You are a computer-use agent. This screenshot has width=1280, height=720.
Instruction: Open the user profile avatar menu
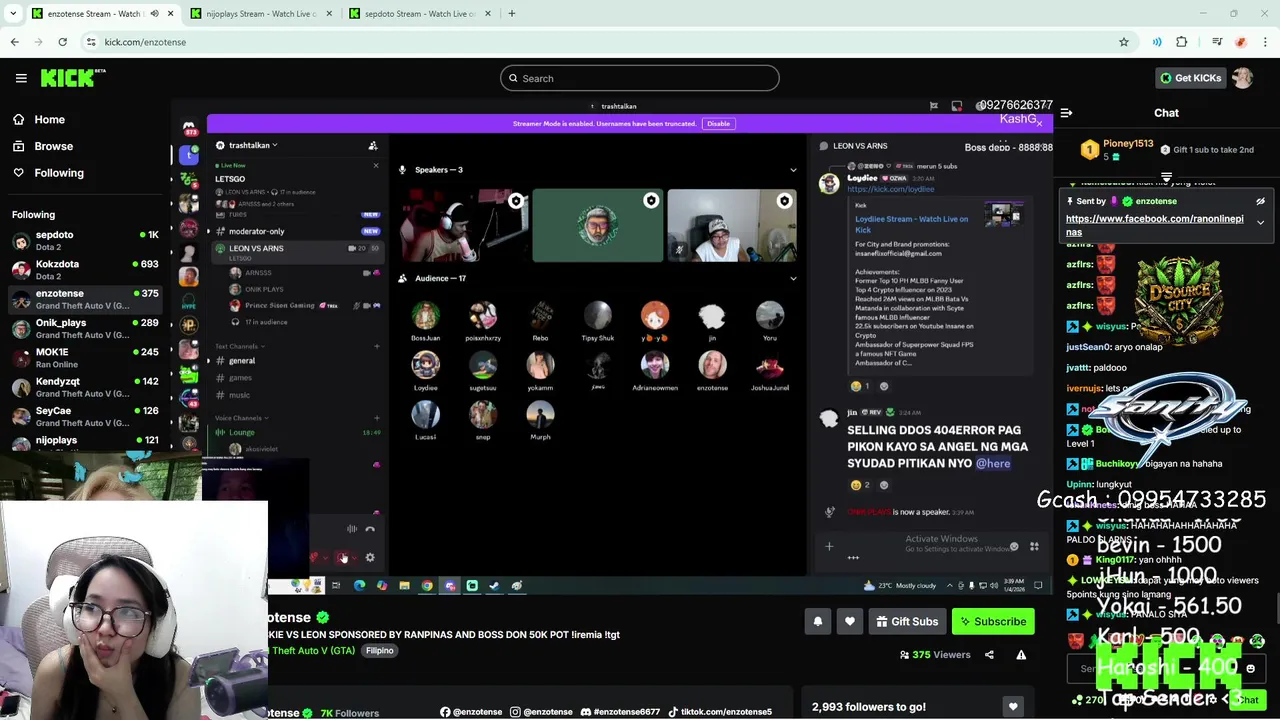click(1243, 78)
